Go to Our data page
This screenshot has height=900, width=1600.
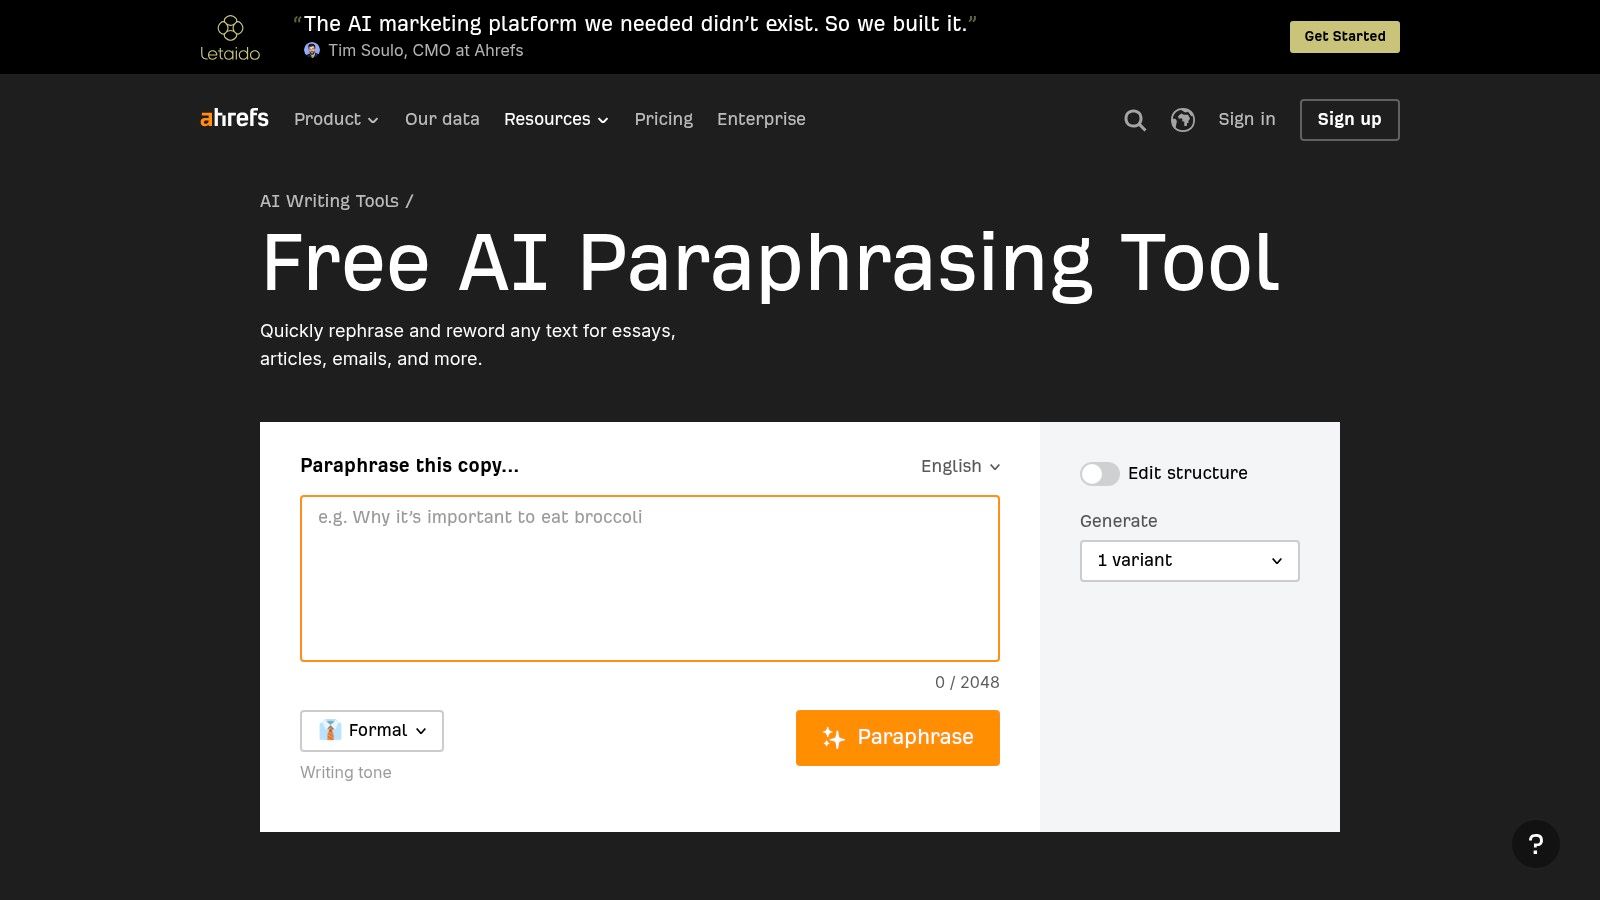tap(442, 119)
